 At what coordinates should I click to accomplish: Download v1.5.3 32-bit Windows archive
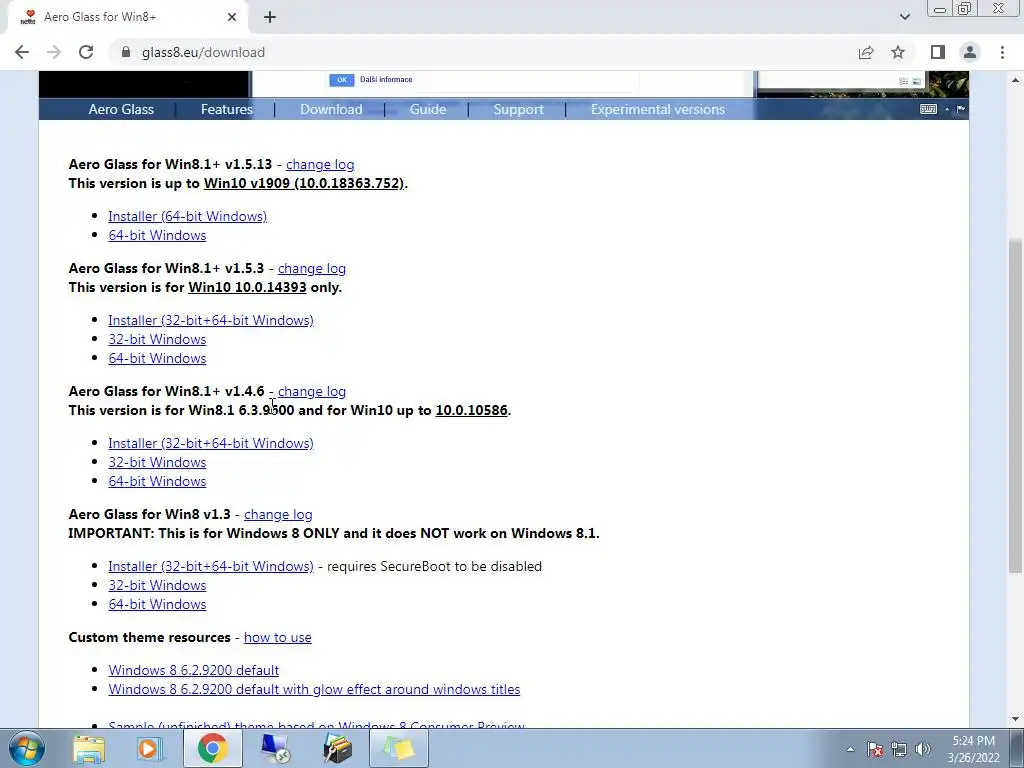tap(157, 339)
